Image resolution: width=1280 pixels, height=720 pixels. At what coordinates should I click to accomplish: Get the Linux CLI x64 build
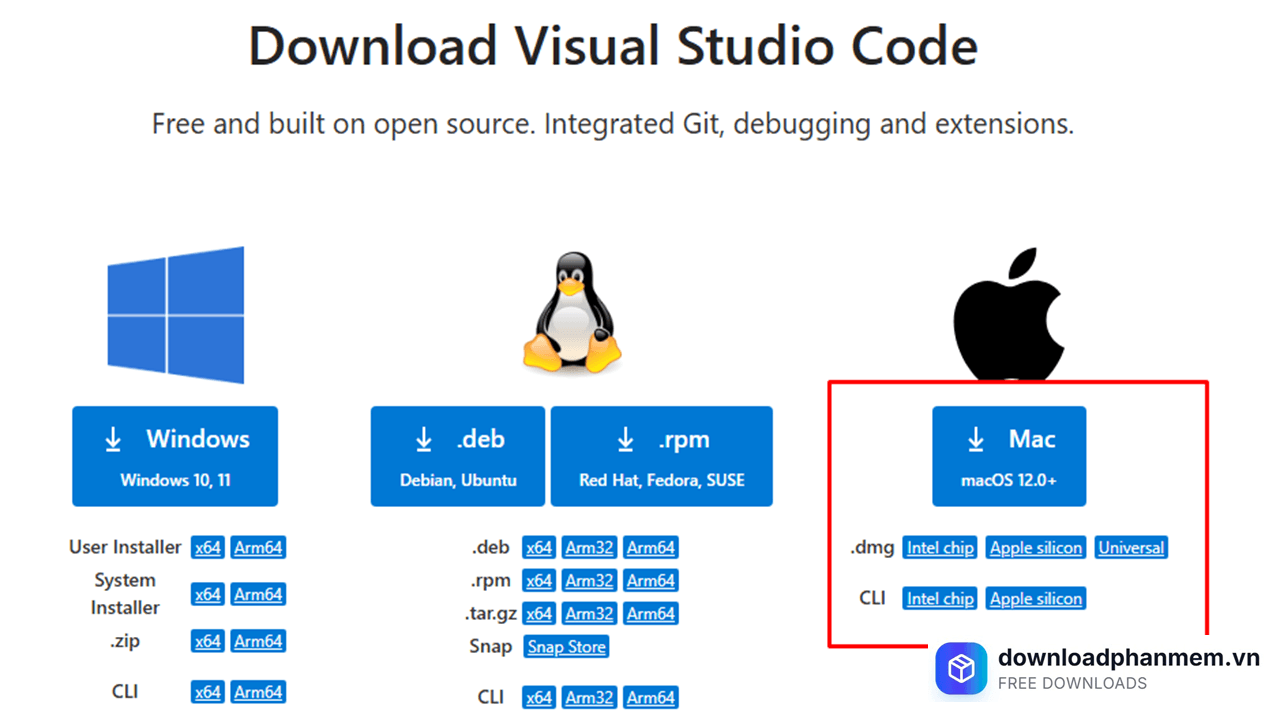click(539, 698)
